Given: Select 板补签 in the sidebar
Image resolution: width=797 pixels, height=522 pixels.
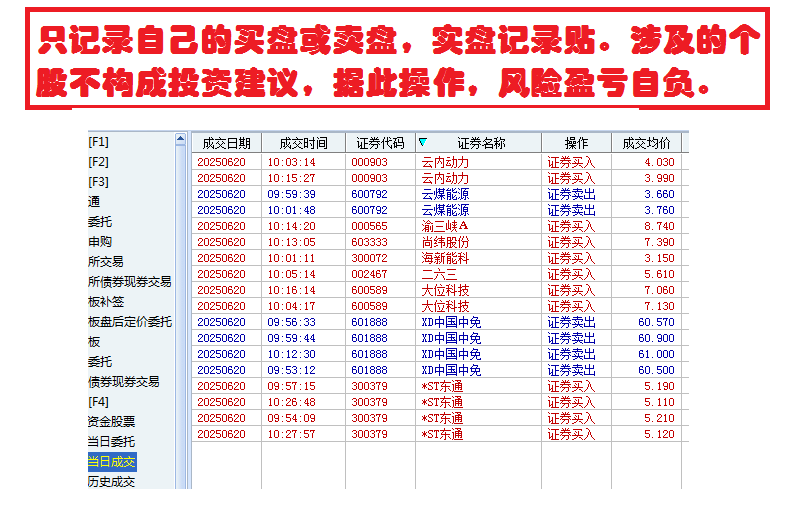Looking at the screenshot, I should point(106,302).
